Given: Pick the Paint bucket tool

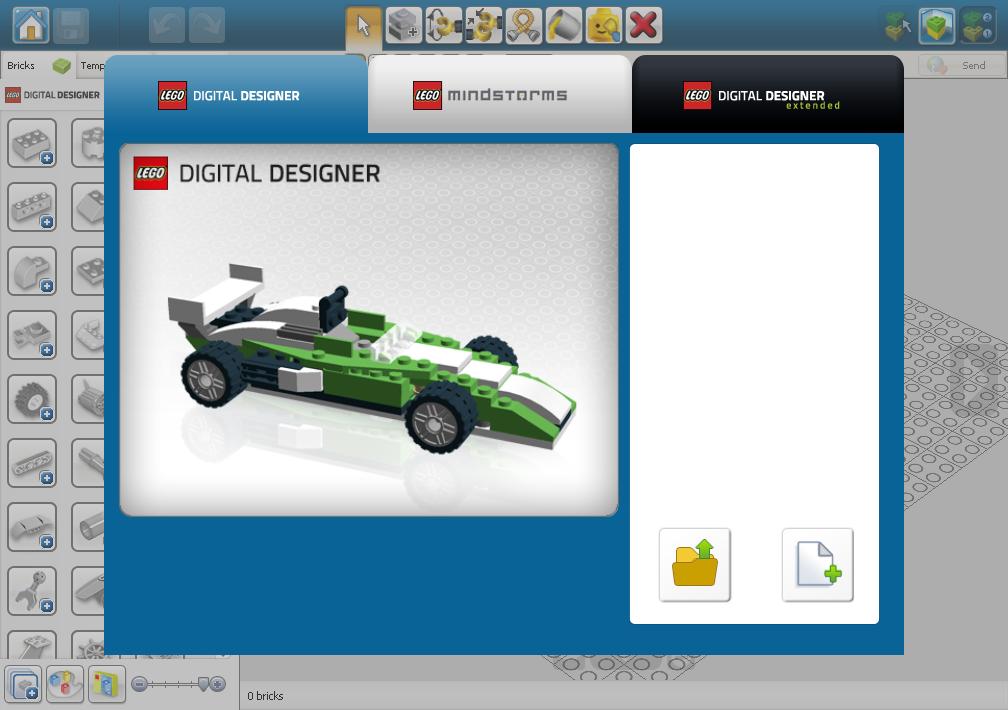Looking at the screenshot, I should (x=563, y=25).
